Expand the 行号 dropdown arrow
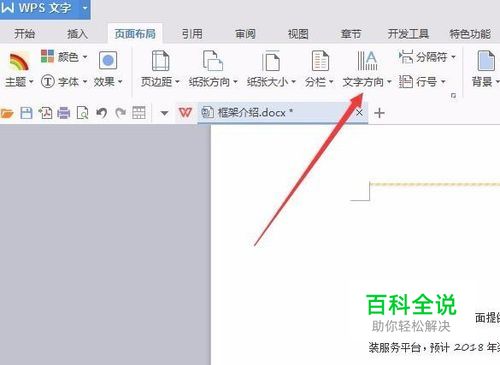This screenshot has width=500, height=365. coord(443,82)
